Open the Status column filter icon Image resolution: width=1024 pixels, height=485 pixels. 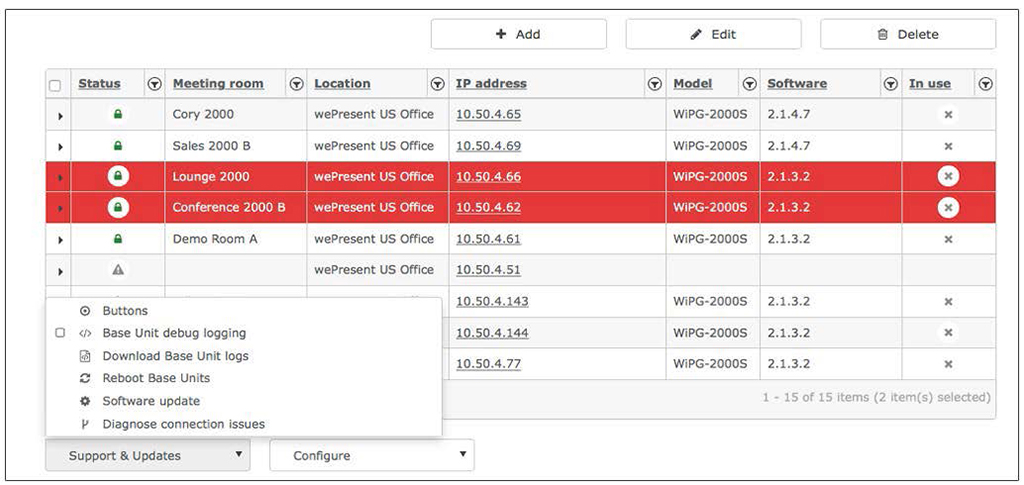[x=154, y=84]
